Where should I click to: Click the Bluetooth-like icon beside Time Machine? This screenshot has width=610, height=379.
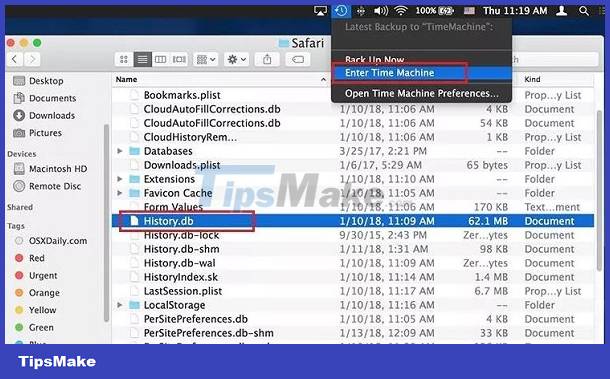(x=361, y=11)
